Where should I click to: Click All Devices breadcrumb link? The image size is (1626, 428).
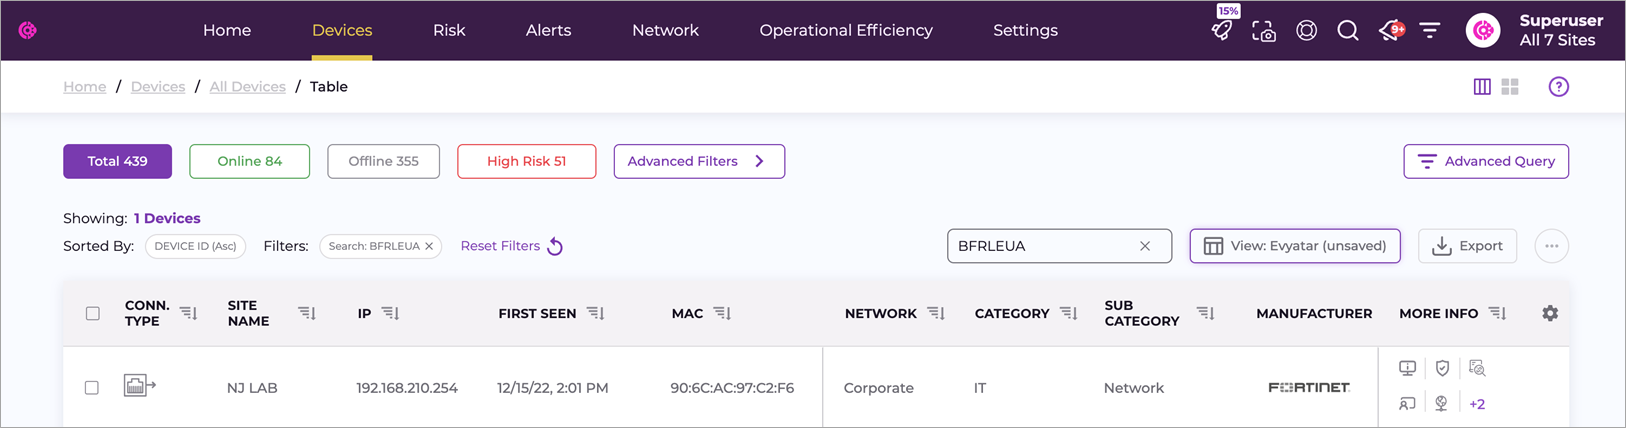coord(247,87)
